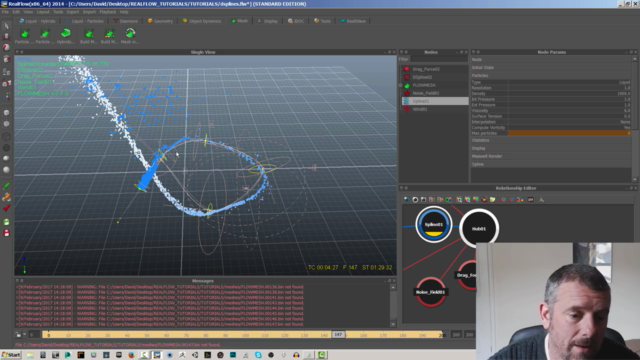The image size is (640, 360).
Task: Open the Export menu
Action: [x=73, y=12]
